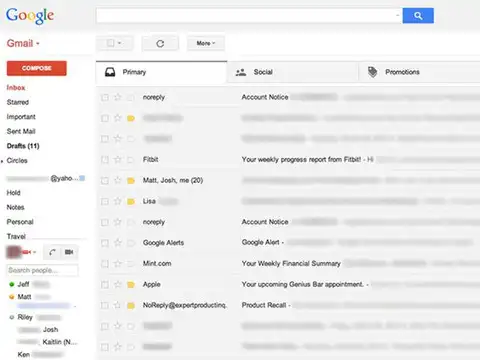480x360 pixels.
Task: Click the Search people input field
Action: pyautogui.click(x=42, y=270)
